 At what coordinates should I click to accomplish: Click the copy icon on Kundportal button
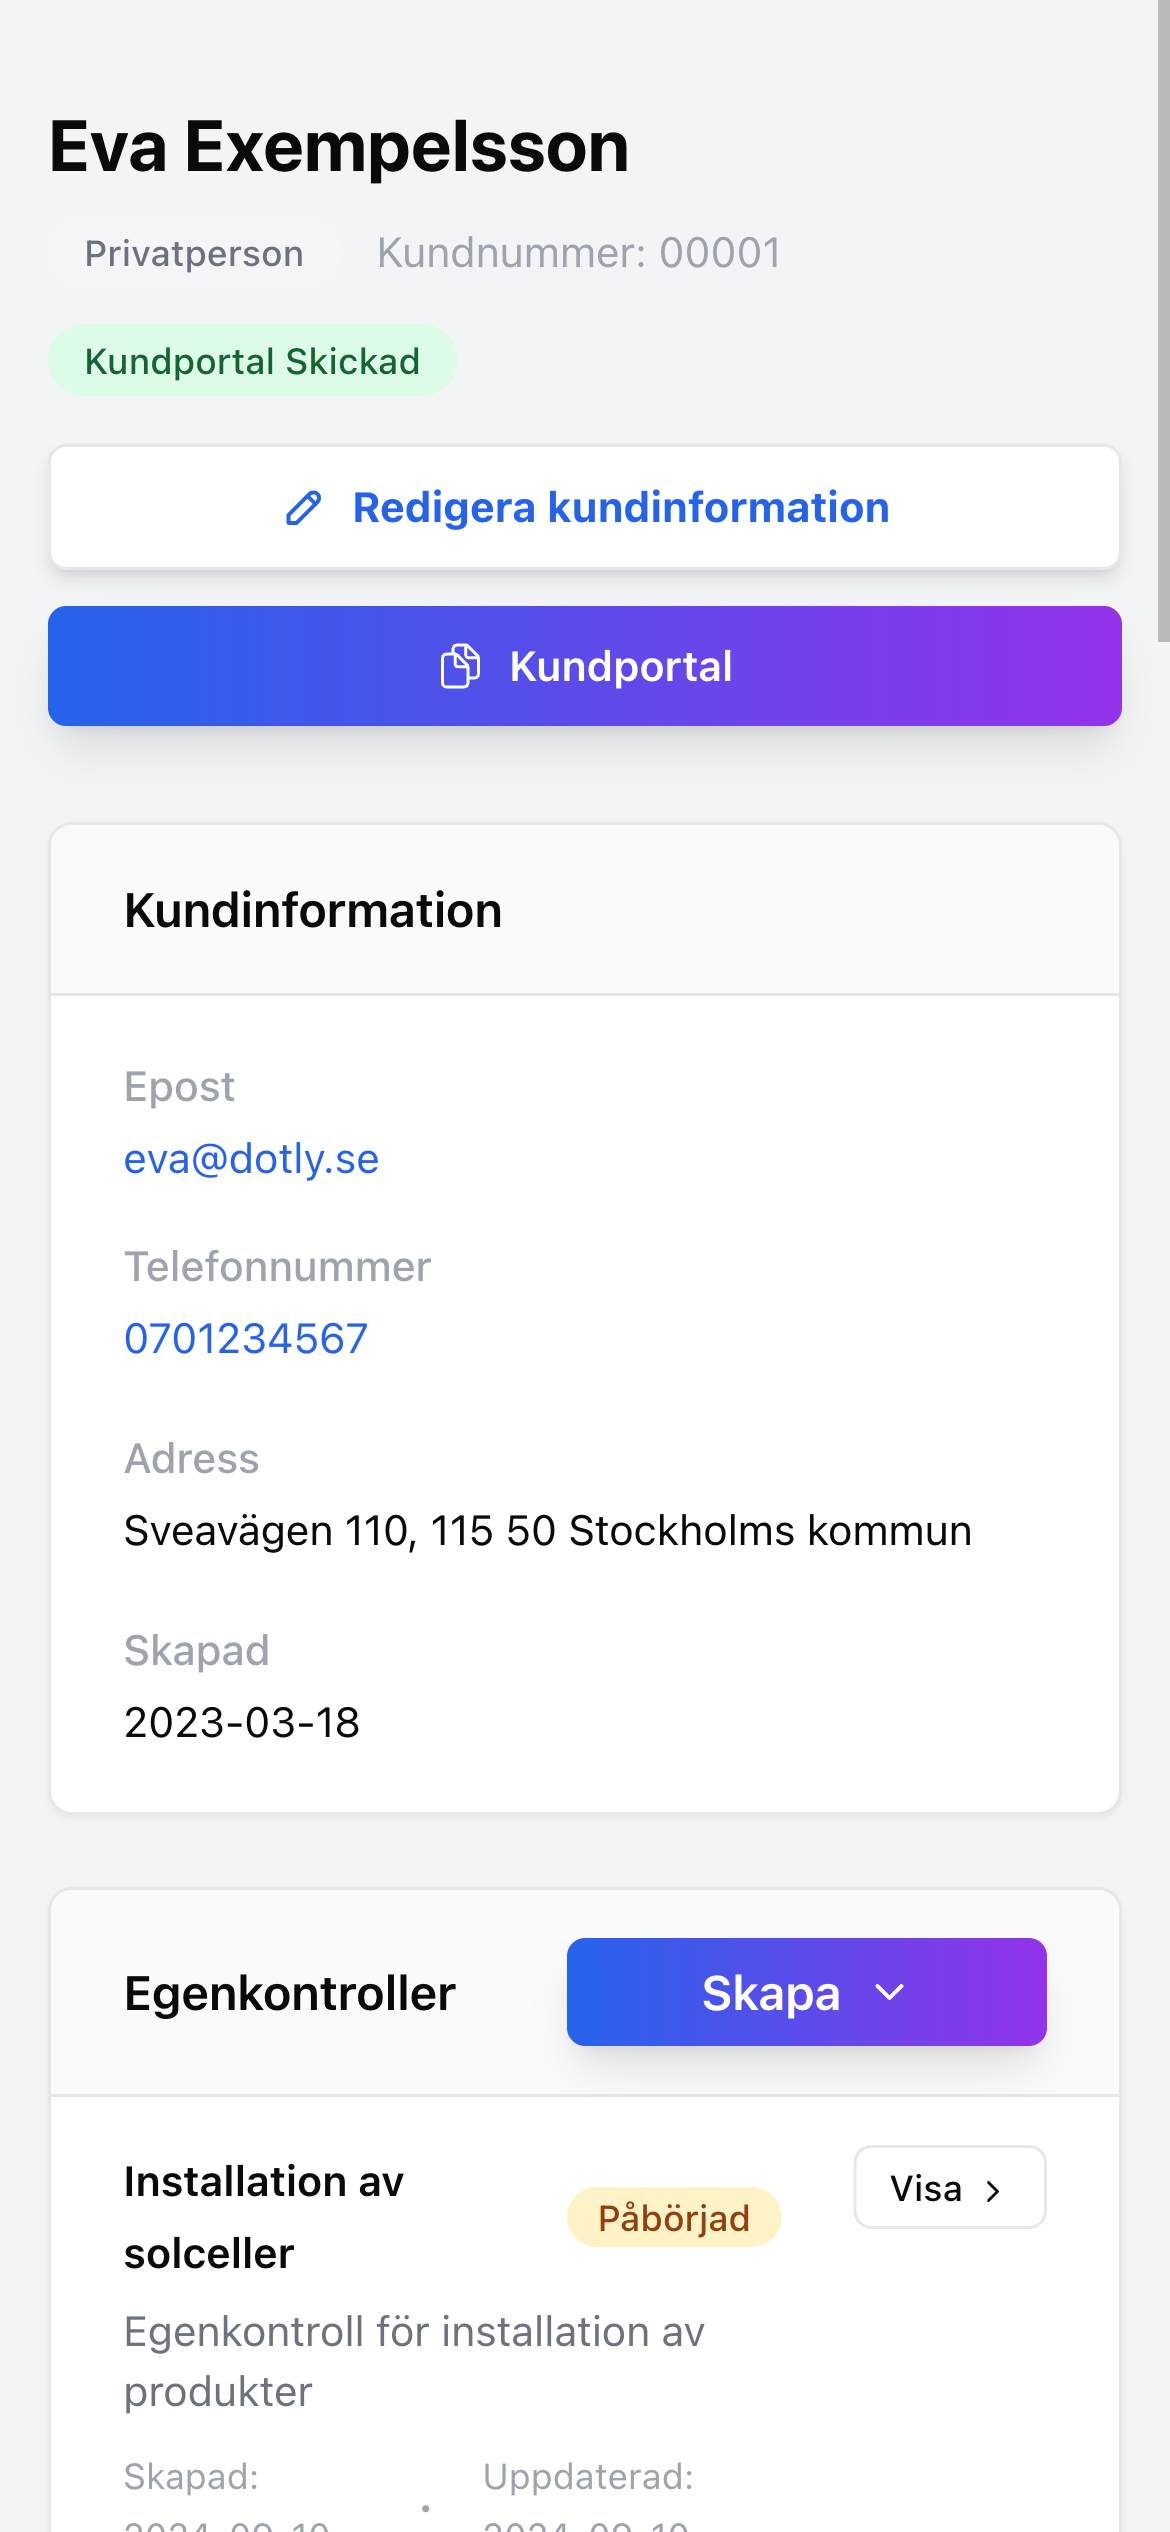tap(460, 666)
